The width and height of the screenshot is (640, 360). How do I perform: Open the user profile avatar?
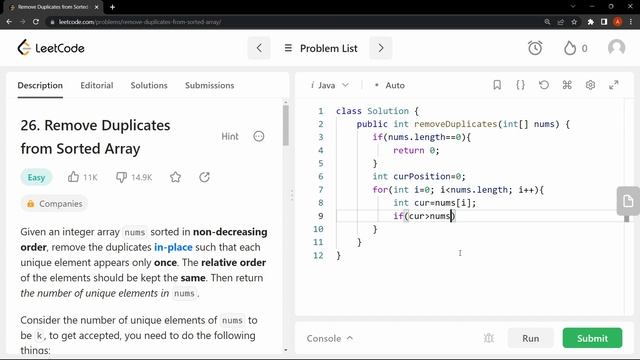click(616, 48)
